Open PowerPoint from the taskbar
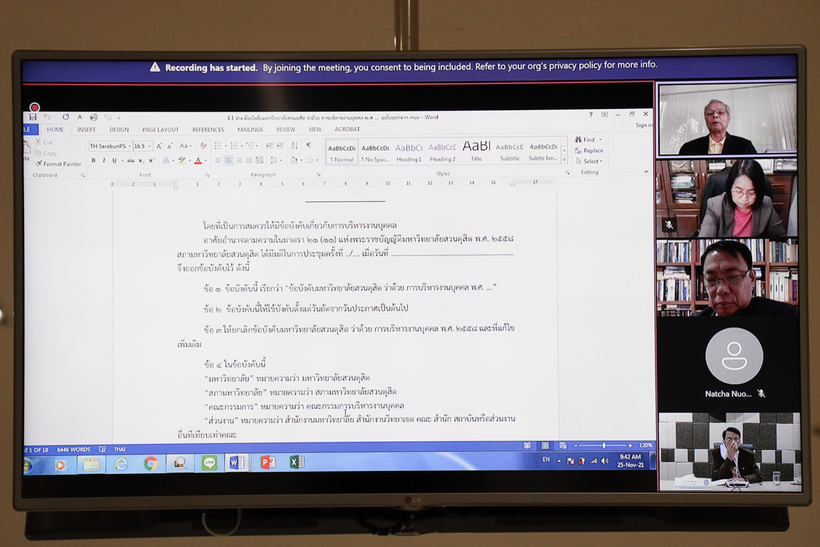Screen dimensions: 820x547 click(x=267, y=462)
